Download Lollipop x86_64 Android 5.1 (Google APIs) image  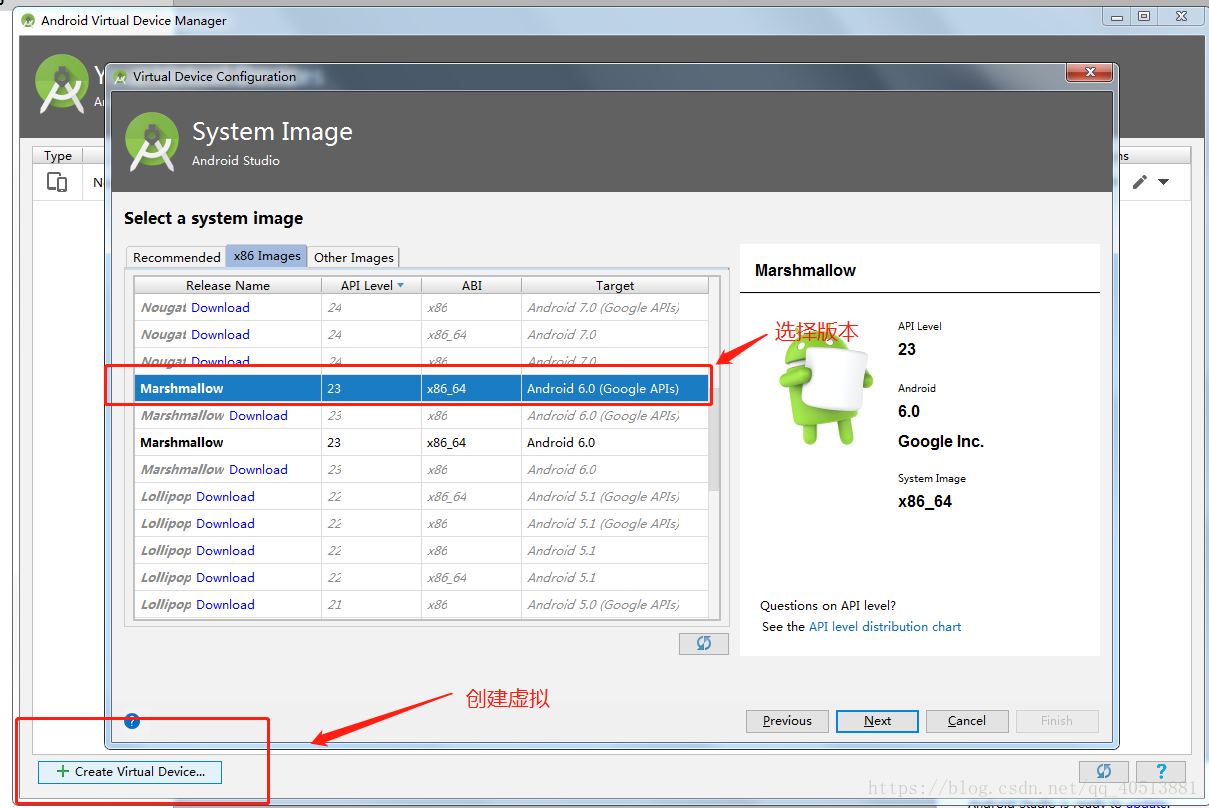[225, 496]
